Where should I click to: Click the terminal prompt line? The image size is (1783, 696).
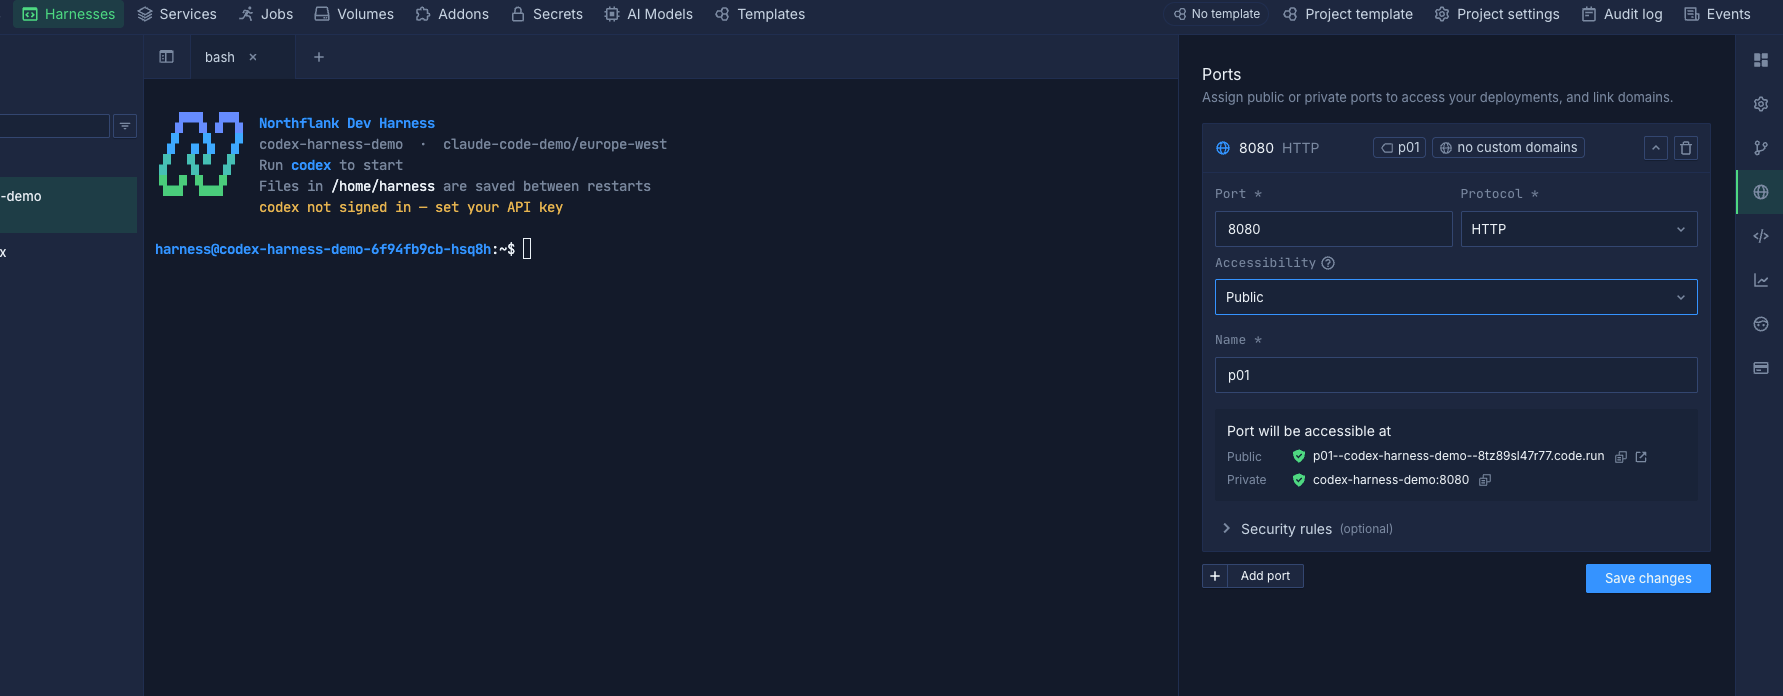[x=343, y=249]
